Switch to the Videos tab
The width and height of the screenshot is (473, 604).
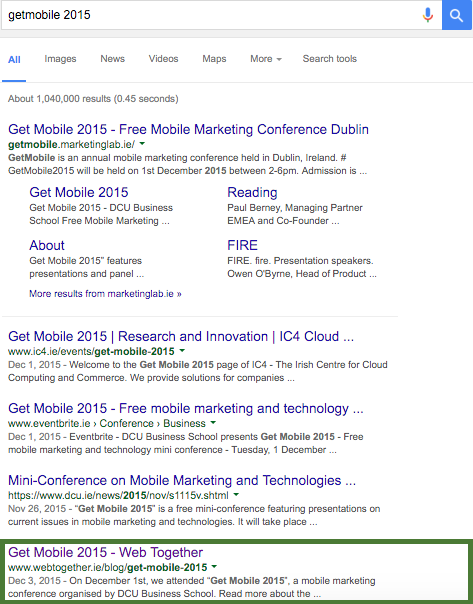[163, 59]
